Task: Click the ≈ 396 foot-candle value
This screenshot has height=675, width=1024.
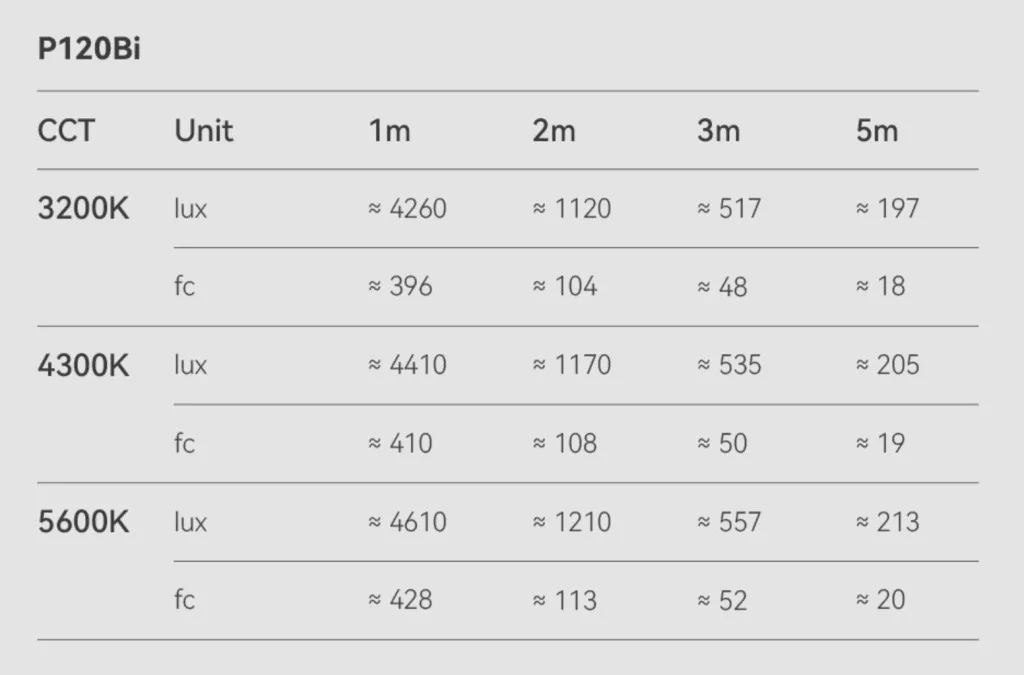Action: 400,287
